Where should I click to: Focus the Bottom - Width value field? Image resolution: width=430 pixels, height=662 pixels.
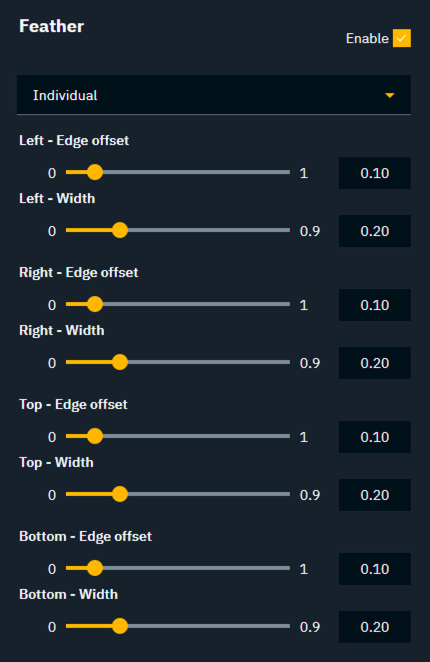pos(375,627)
